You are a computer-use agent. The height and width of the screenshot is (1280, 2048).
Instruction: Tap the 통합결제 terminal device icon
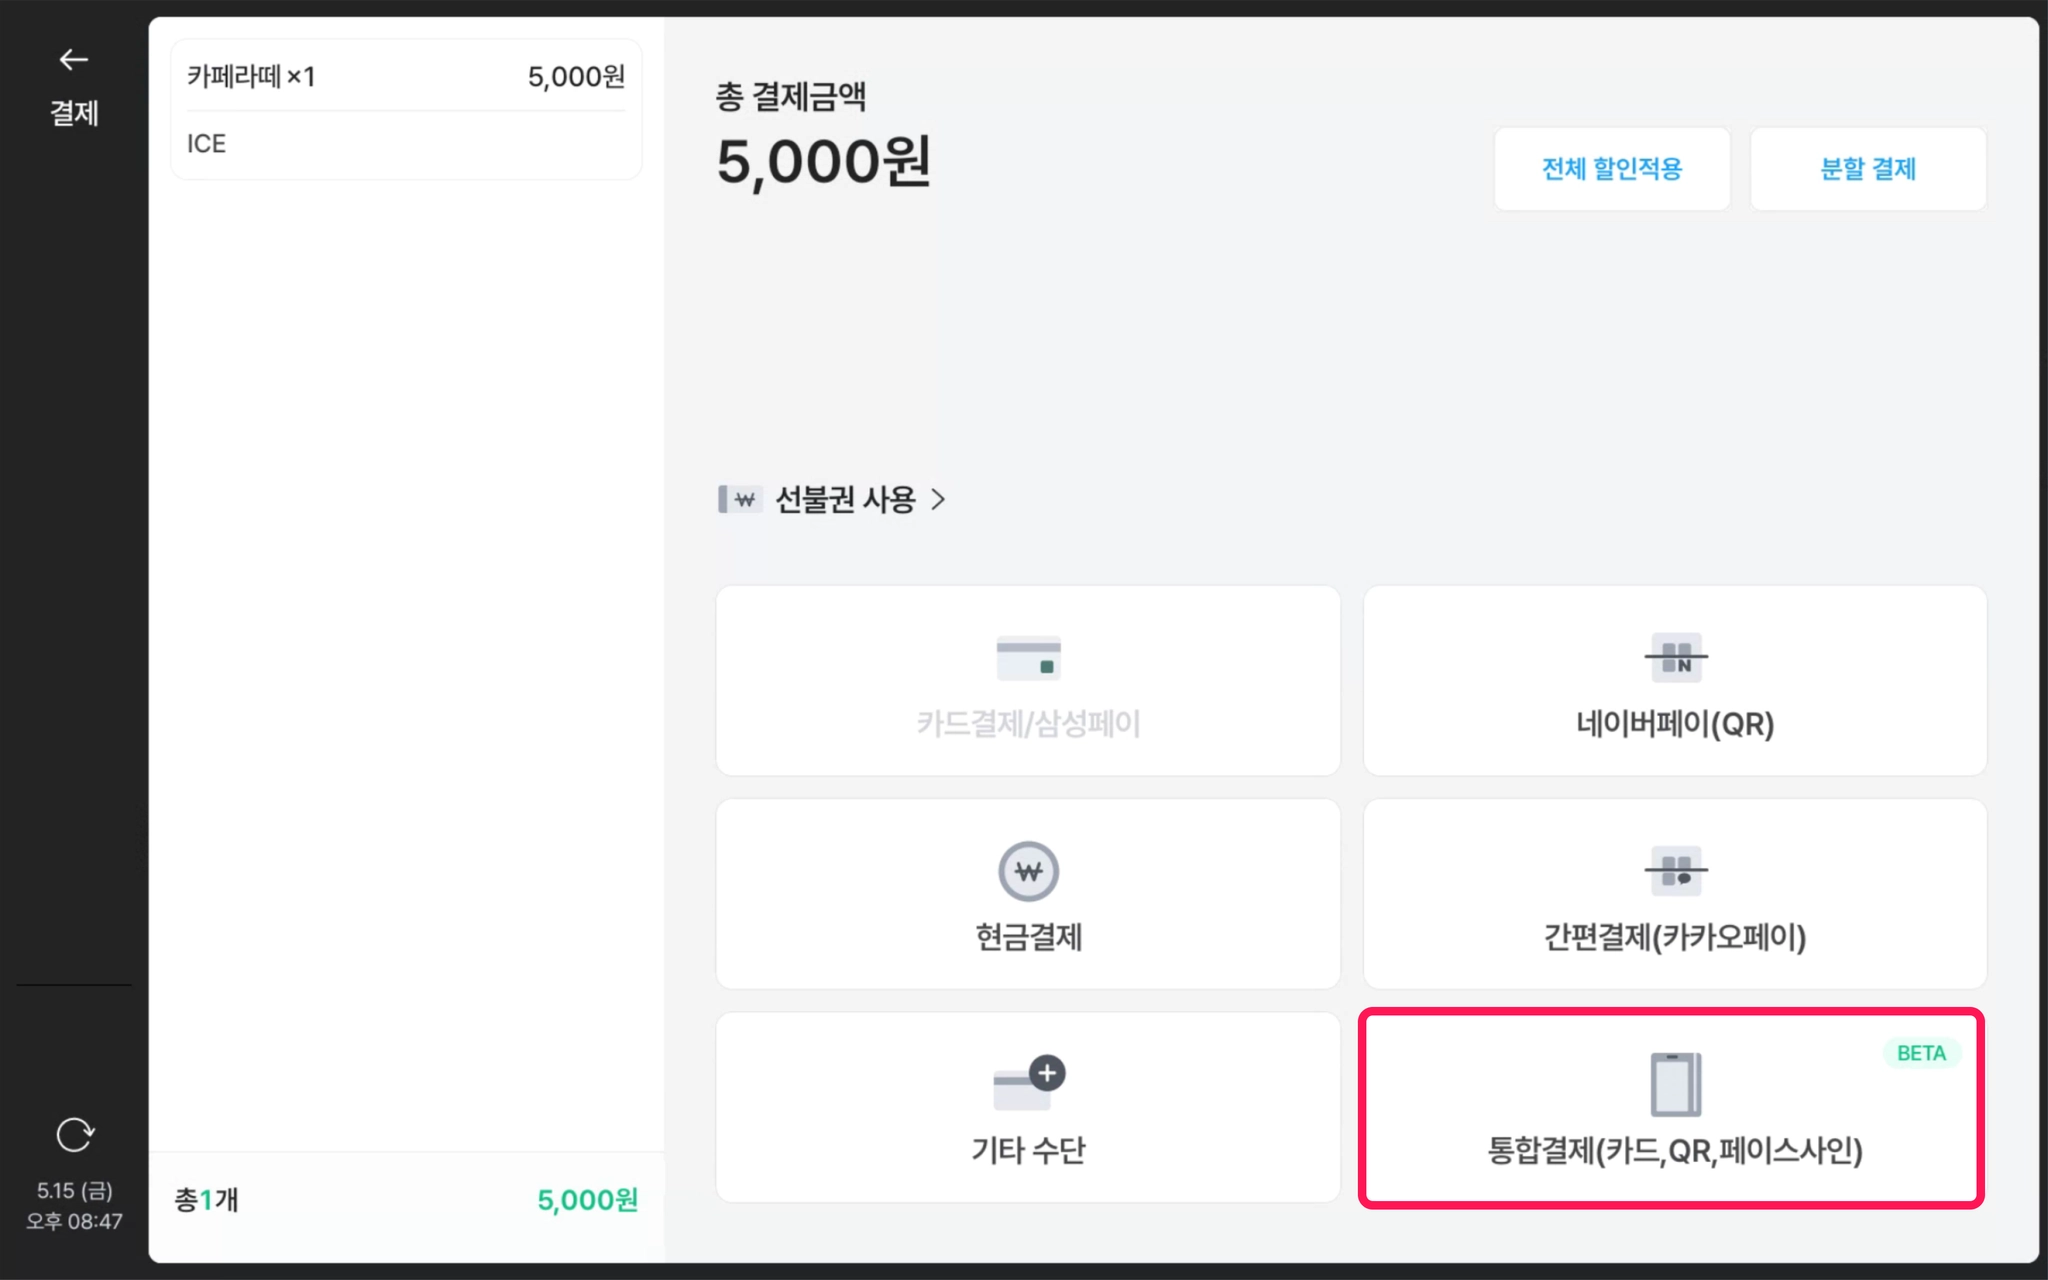tap(1675, 1084)
